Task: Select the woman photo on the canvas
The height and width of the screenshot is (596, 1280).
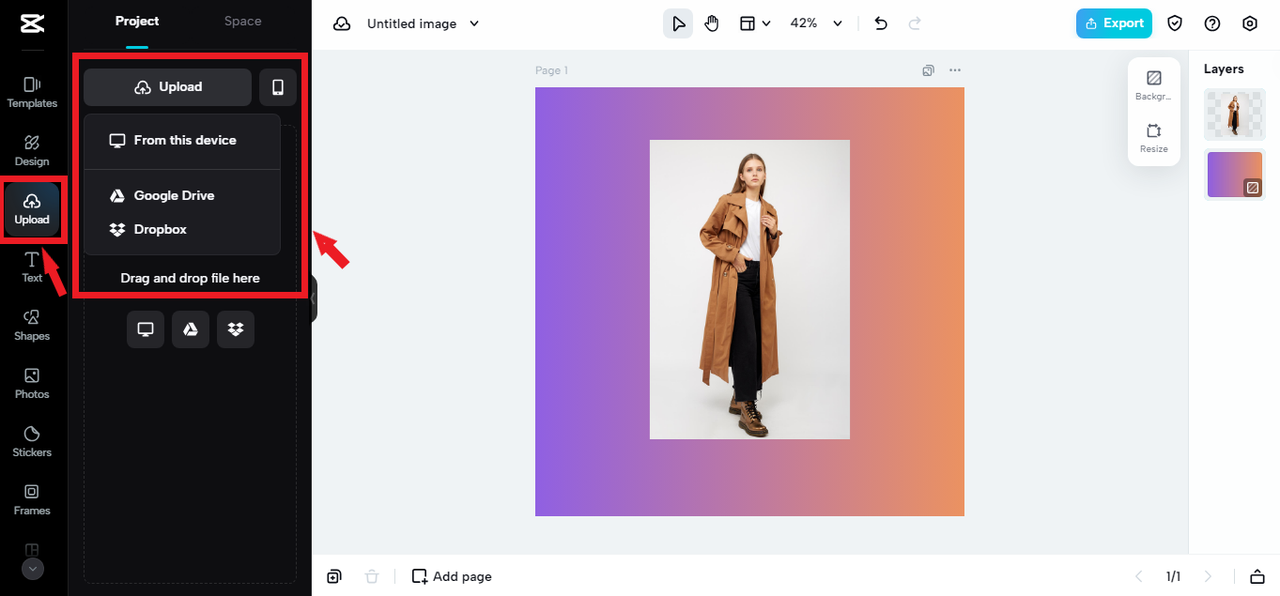Action: point(750,289)
